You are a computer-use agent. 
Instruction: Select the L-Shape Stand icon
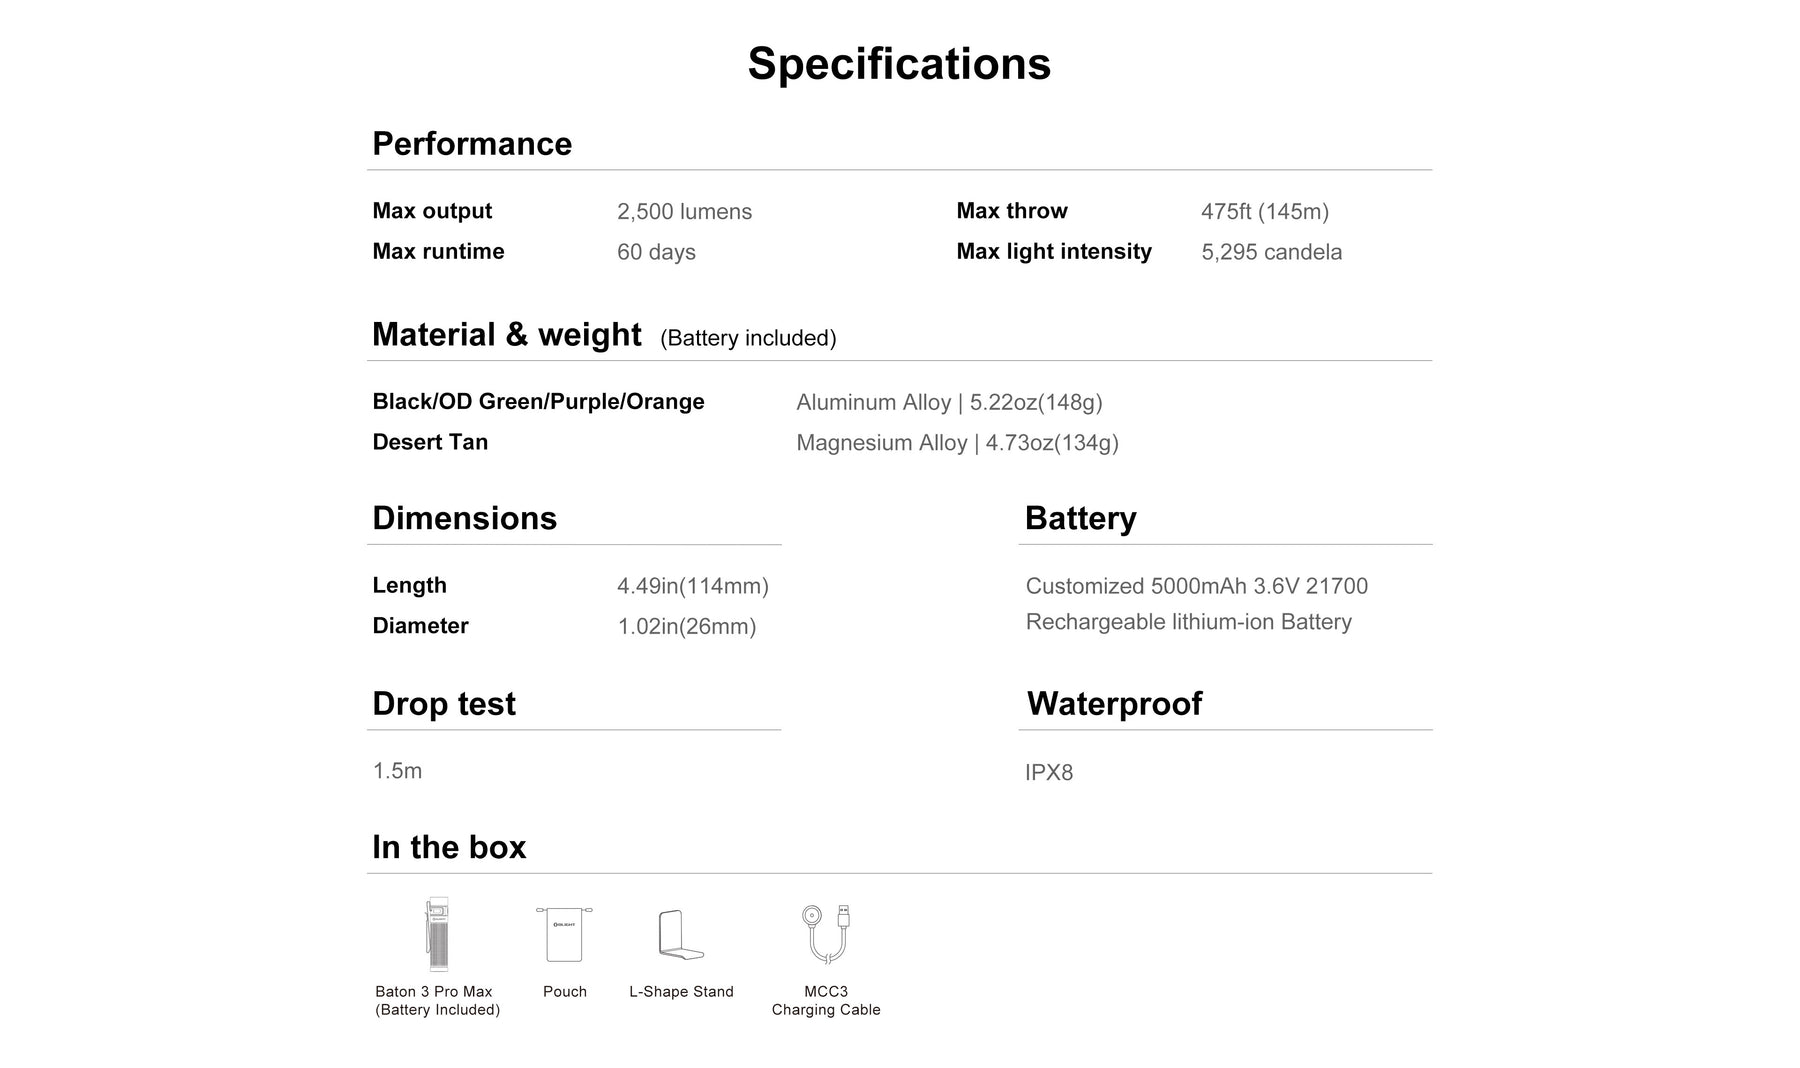681,935
